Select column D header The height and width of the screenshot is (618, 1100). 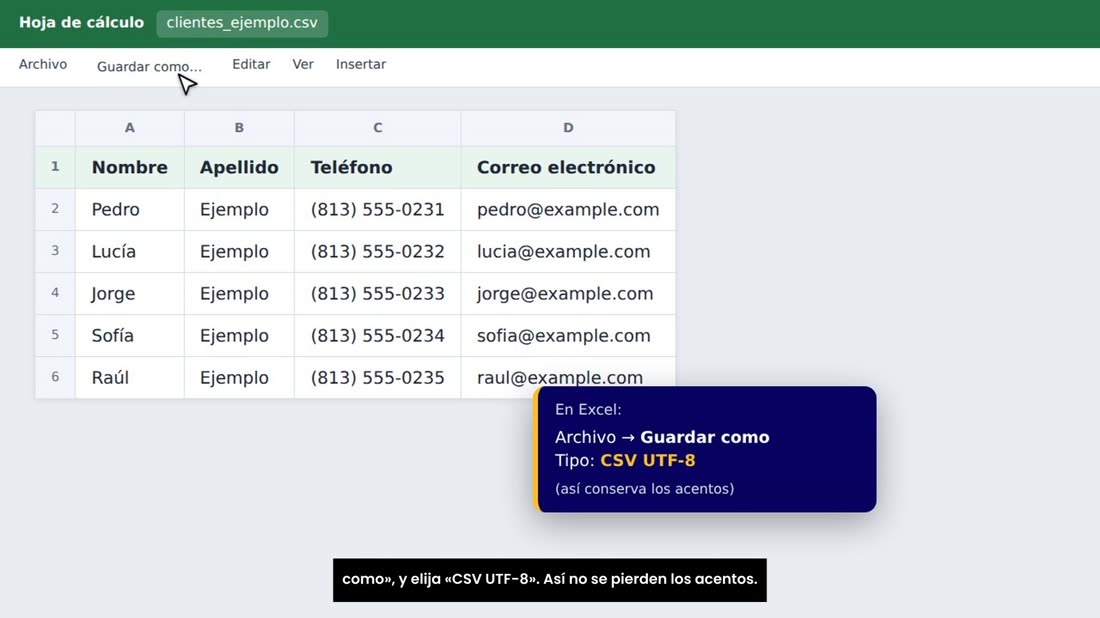click(x=568, y=128)
